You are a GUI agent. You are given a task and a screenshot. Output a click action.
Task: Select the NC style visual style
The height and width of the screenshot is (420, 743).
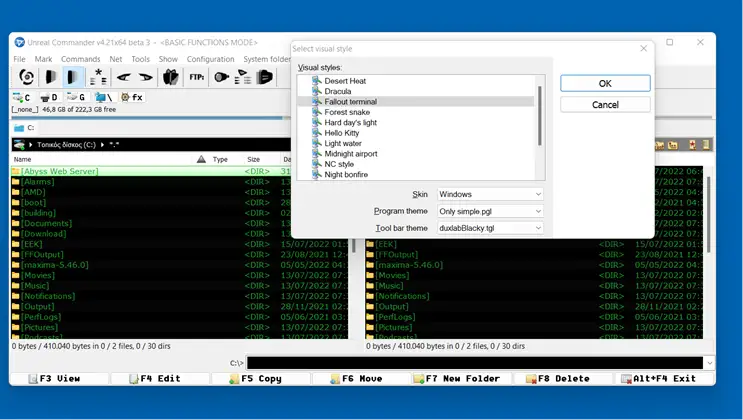339,164
